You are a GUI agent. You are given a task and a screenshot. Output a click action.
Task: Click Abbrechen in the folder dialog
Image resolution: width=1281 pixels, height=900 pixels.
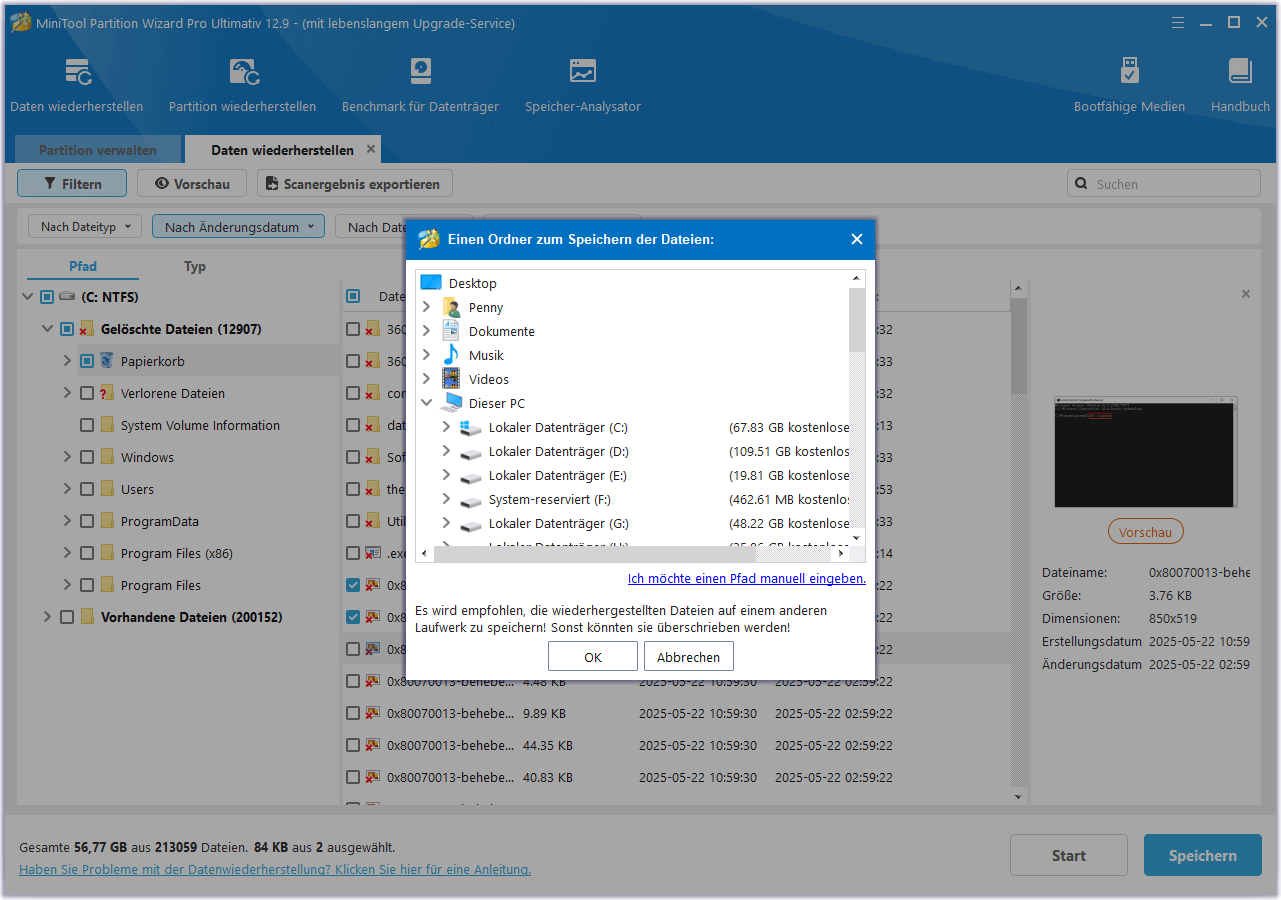tap(689, 657)
